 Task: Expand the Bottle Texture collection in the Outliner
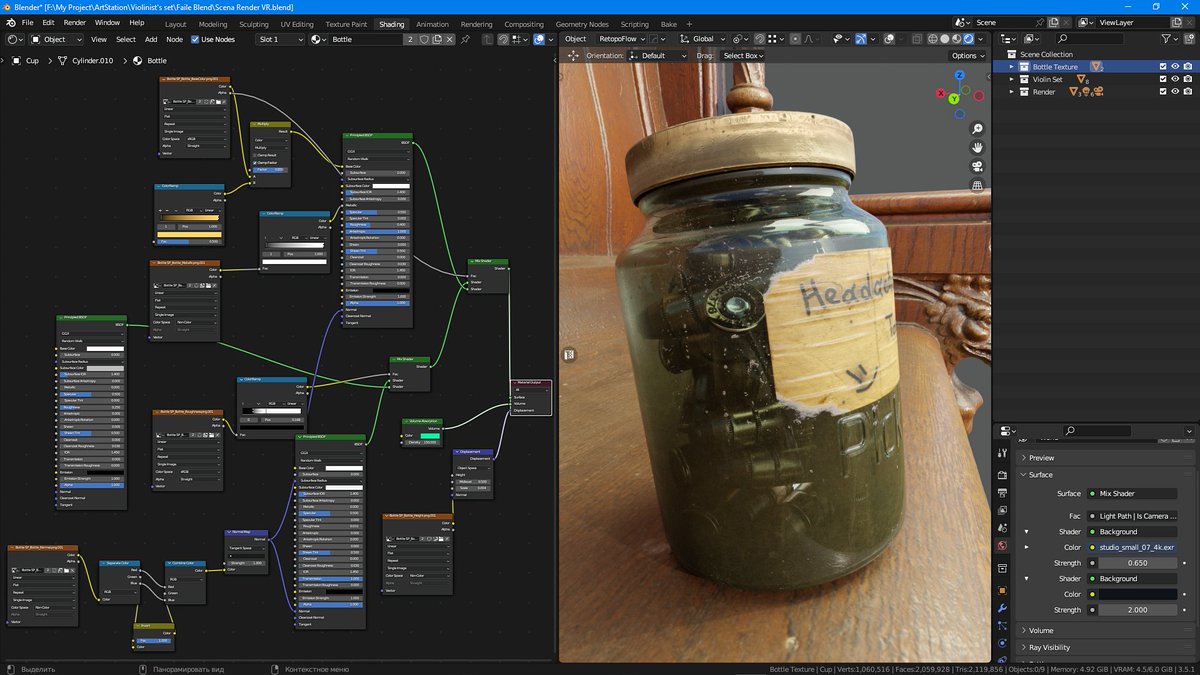1011,66
